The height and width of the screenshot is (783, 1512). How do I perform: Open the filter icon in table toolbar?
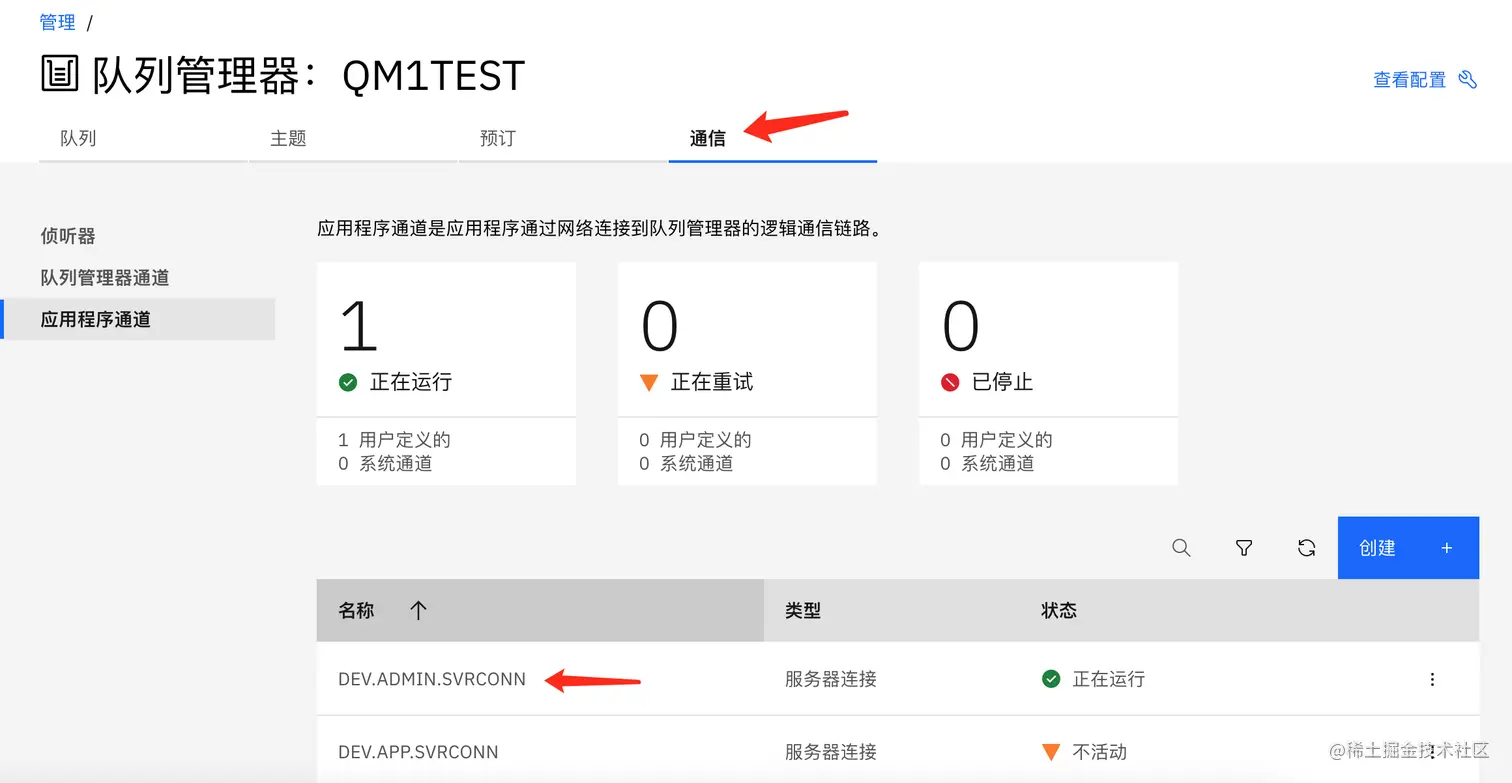(1244, 548)
